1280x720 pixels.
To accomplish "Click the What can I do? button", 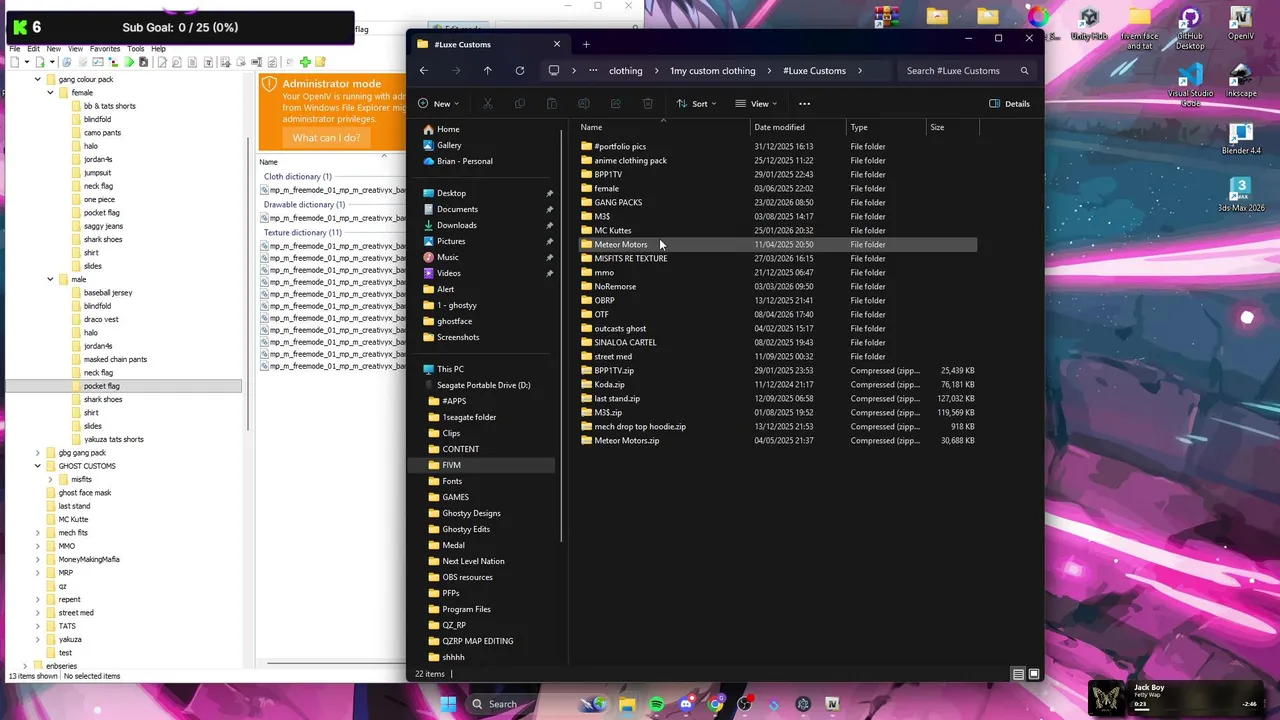I will 326,138.
